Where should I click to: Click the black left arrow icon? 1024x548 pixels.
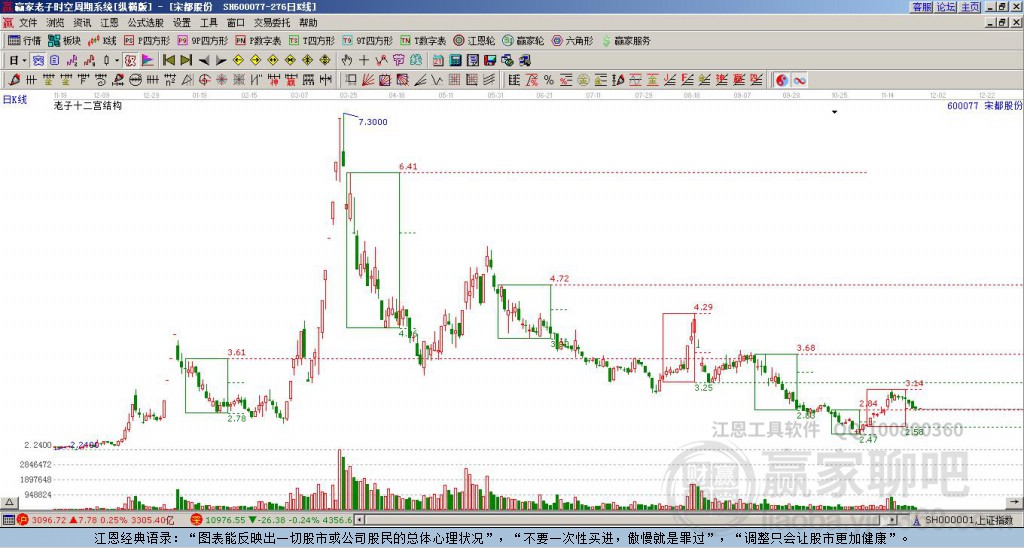click(x=204, y=61)
